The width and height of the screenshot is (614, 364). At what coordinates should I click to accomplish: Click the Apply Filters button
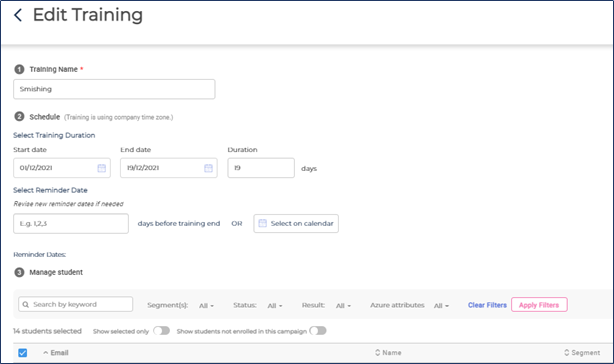[539, 305]
